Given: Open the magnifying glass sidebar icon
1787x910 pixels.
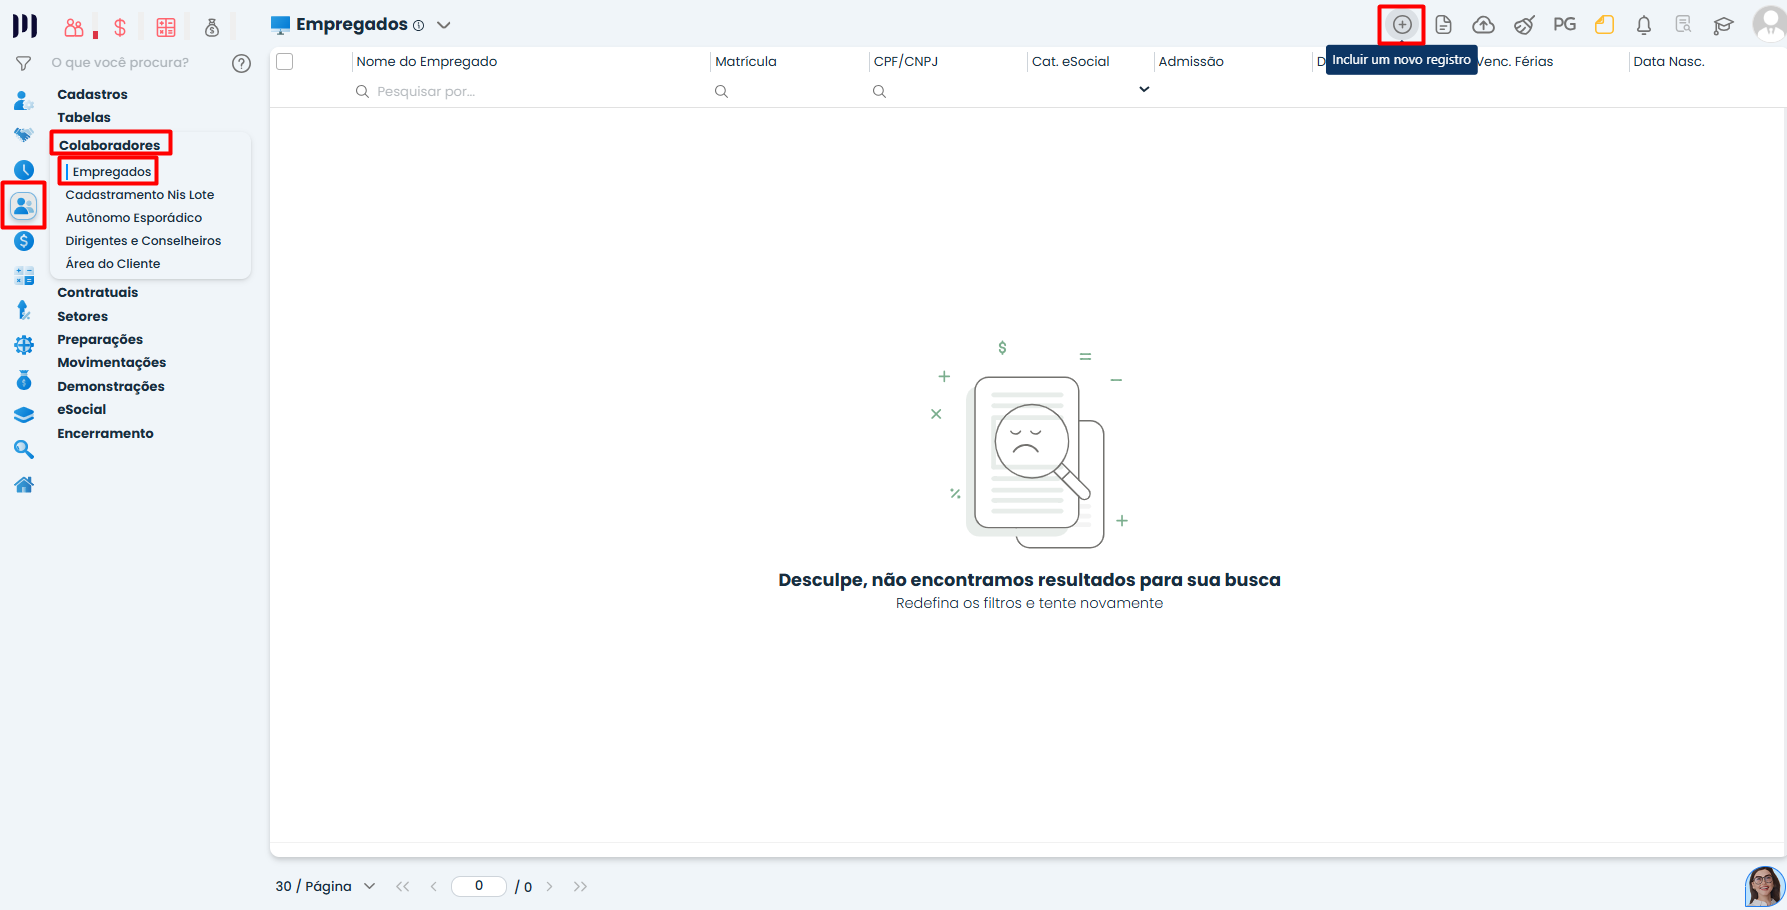Looking at the screenshot, I should coord(24,450).
